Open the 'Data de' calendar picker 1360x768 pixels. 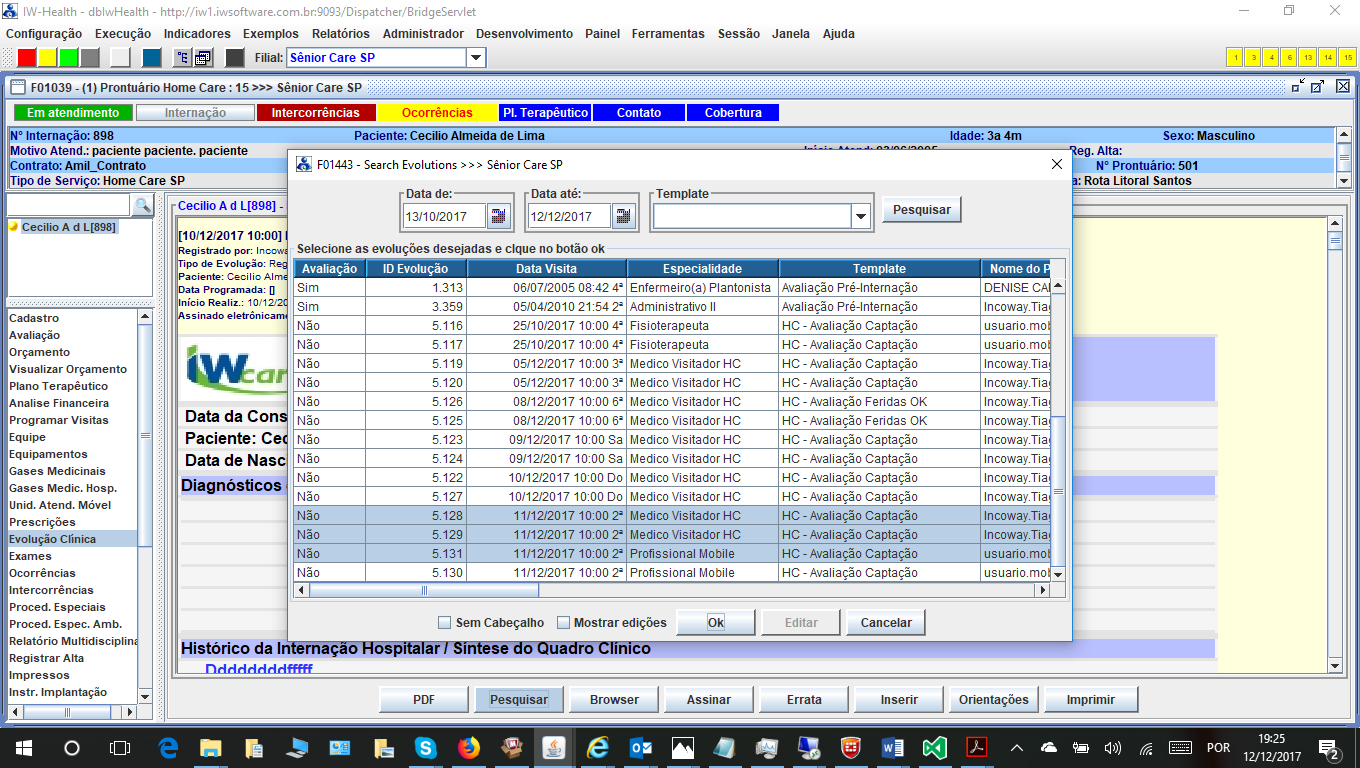(x=499, y=215)
